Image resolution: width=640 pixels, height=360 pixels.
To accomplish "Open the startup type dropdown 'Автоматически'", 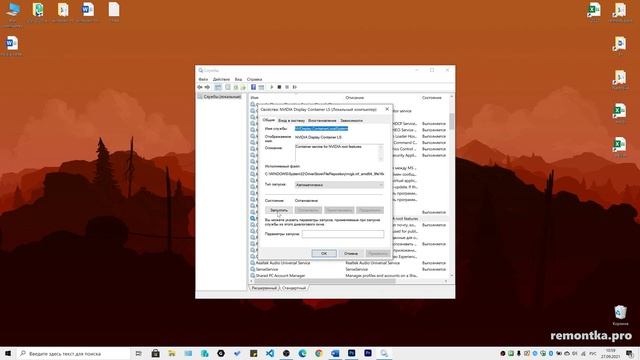I will [339, 185].
